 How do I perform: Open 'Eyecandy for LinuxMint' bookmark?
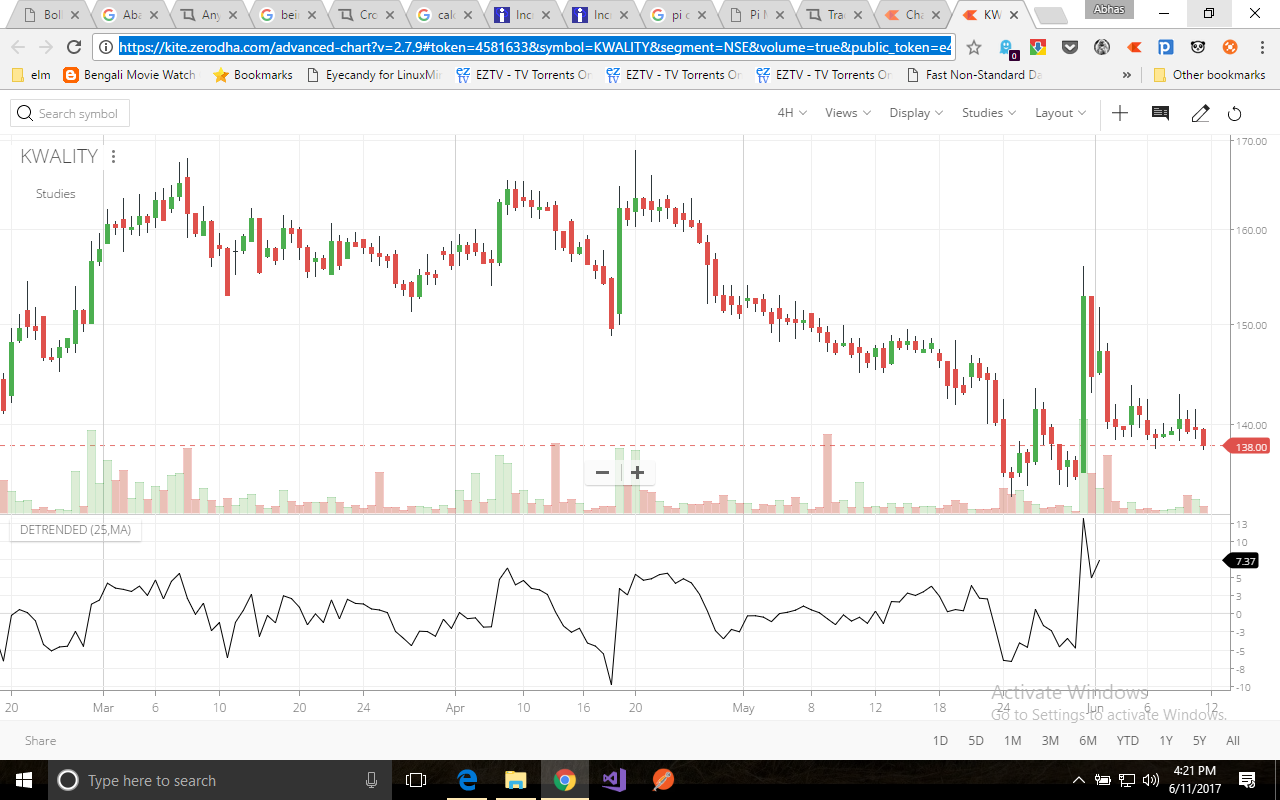click(374, 75)
